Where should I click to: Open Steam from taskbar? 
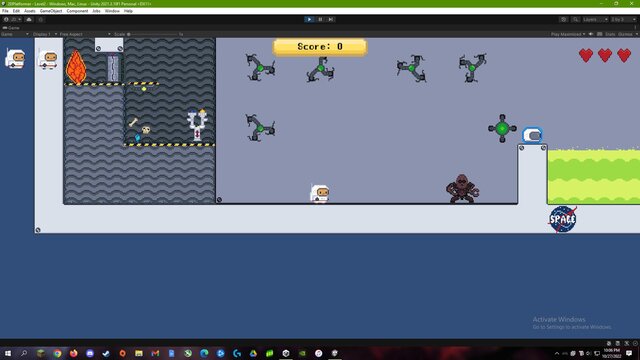pos(106,353)
